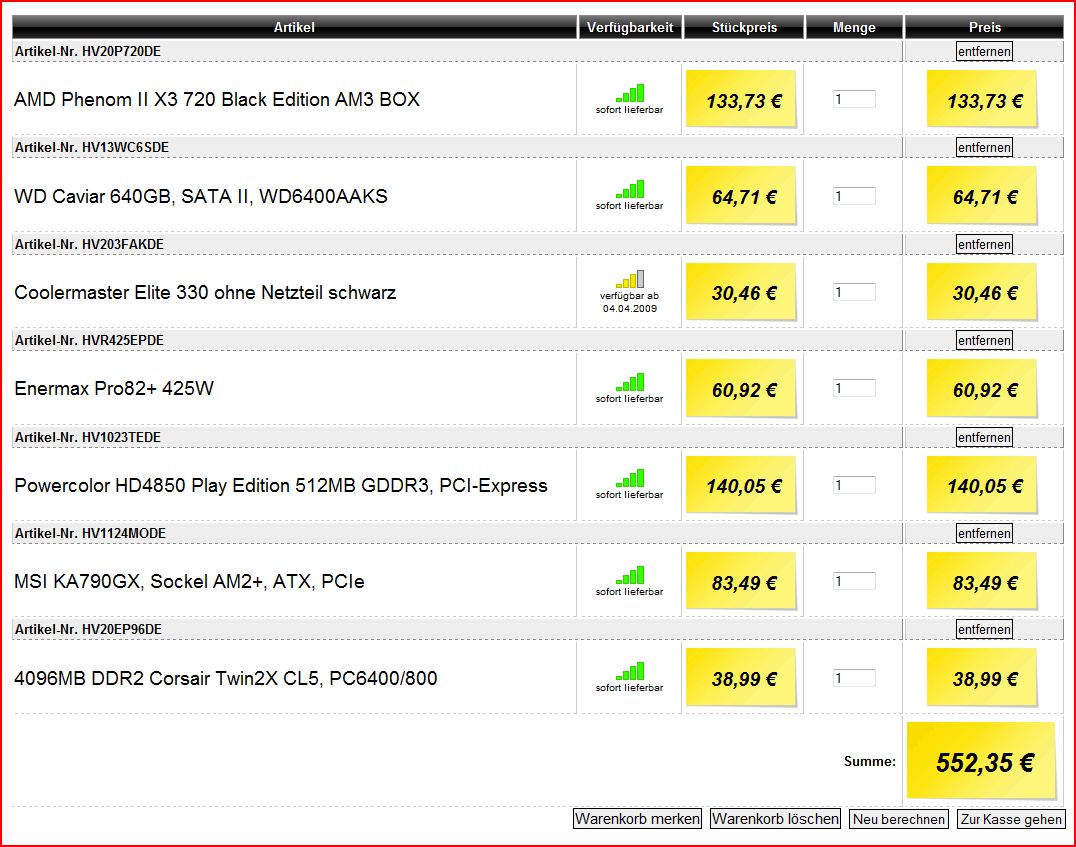Click 140,05 € unit price note

point(741,485)
